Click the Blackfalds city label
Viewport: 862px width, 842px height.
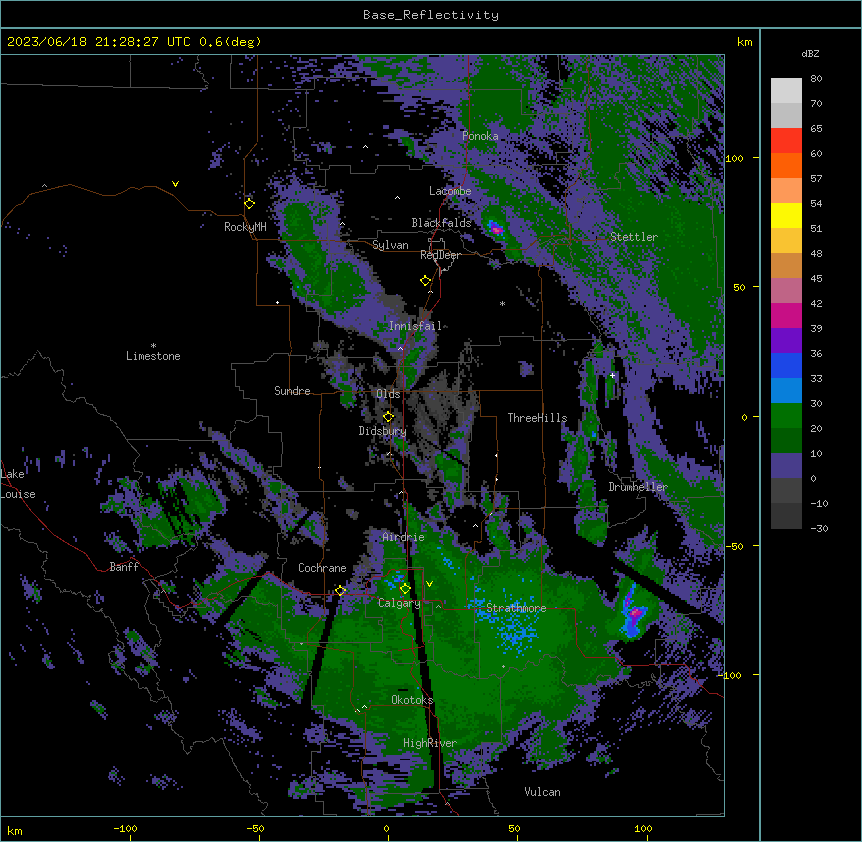[441, 223]
